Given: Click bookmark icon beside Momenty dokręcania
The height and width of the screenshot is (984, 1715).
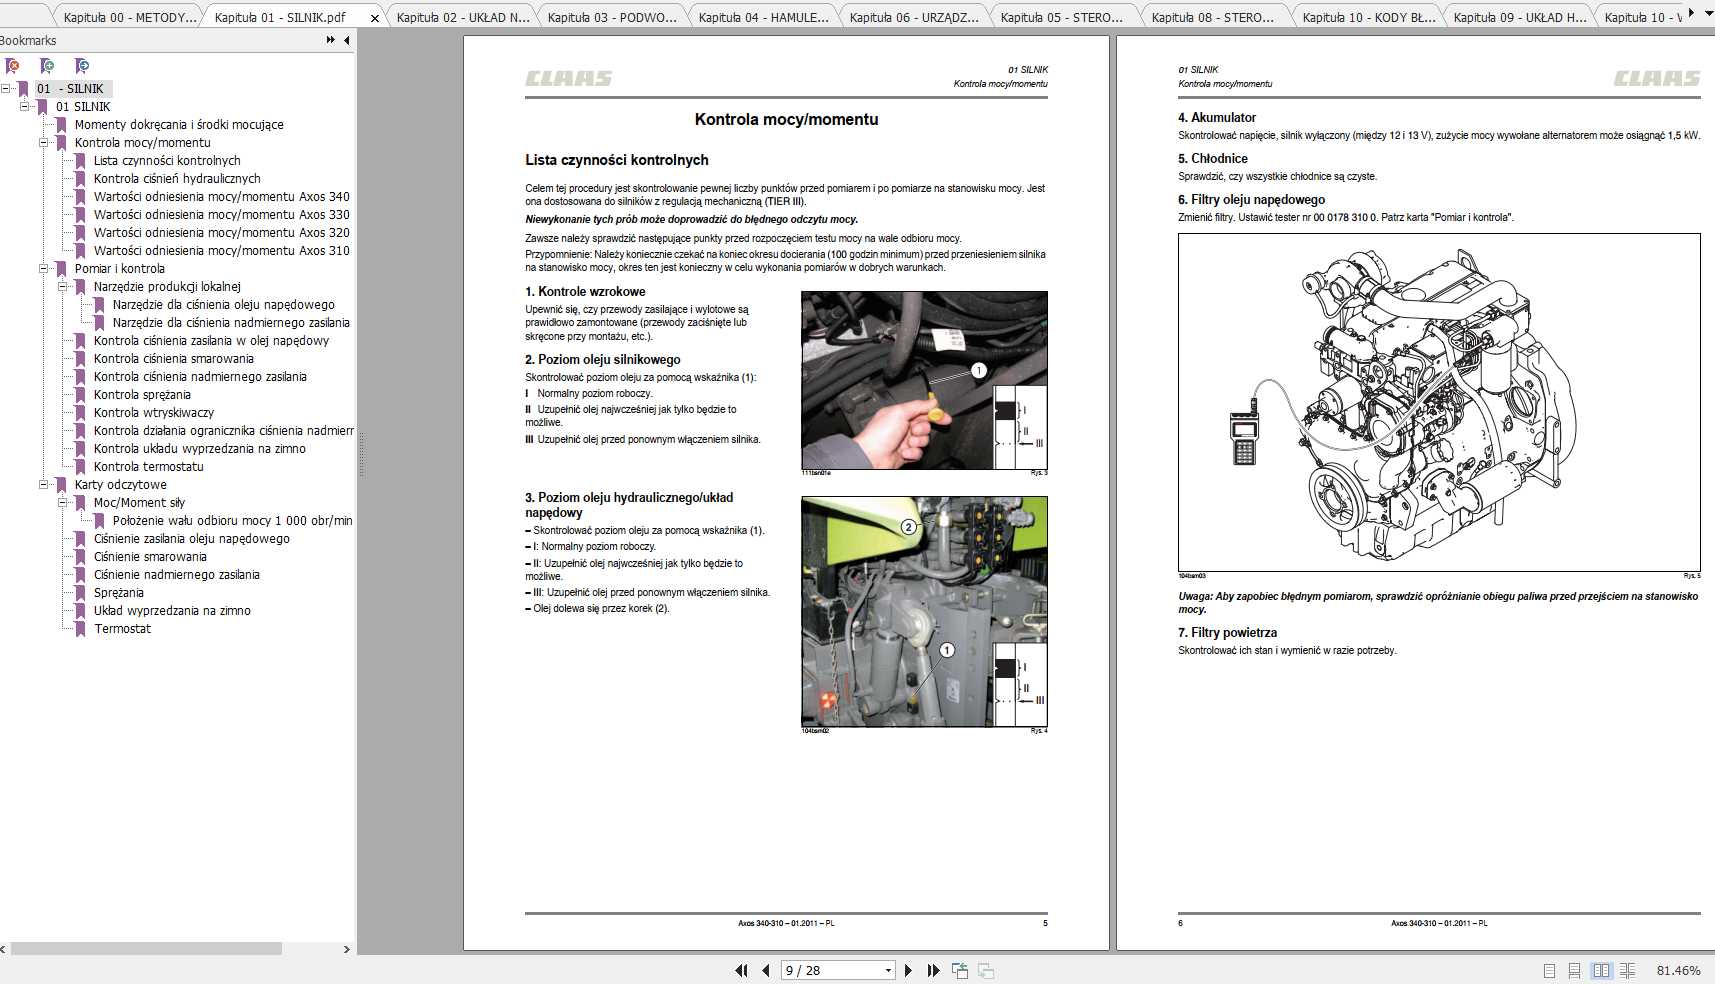Looking at the screenshot, I should coord(62,125).
